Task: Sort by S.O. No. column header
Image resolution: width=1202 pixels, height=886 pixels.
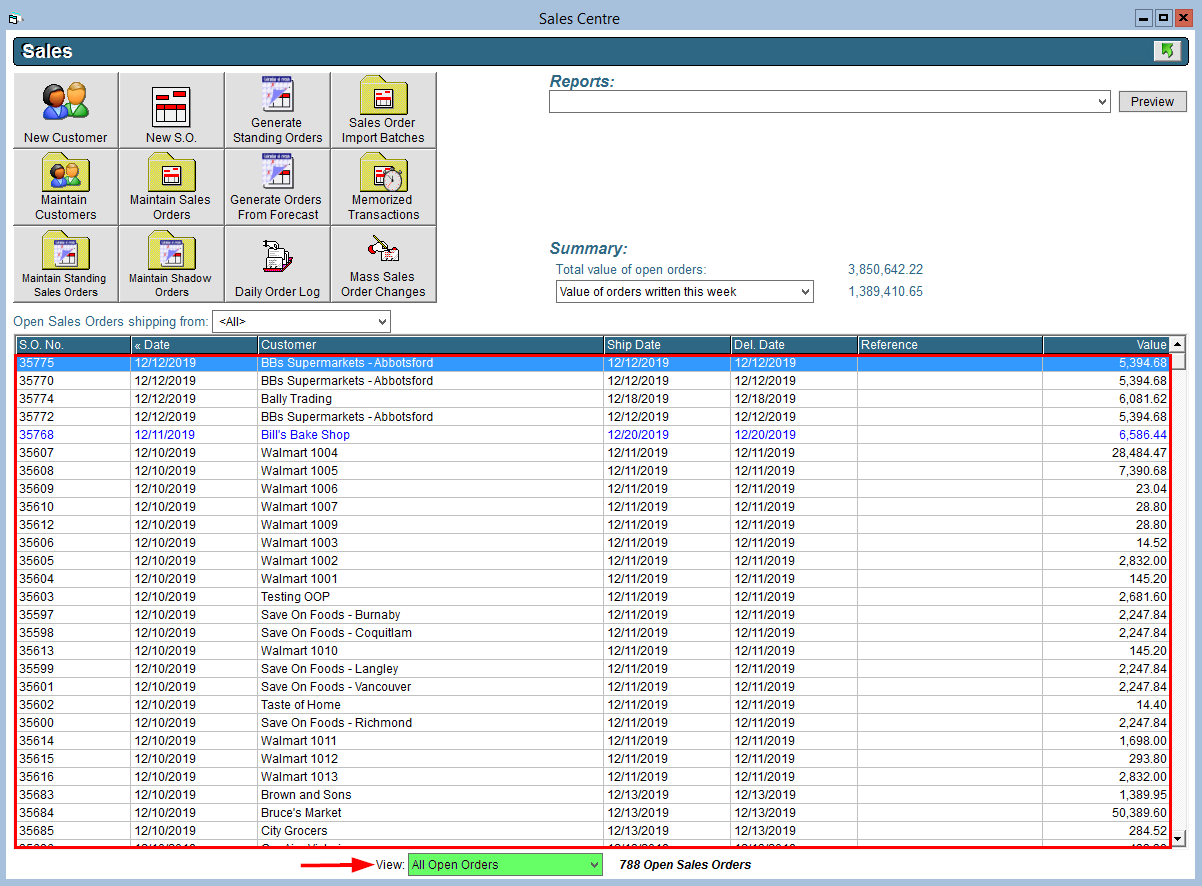Action: tap(73, 345)
